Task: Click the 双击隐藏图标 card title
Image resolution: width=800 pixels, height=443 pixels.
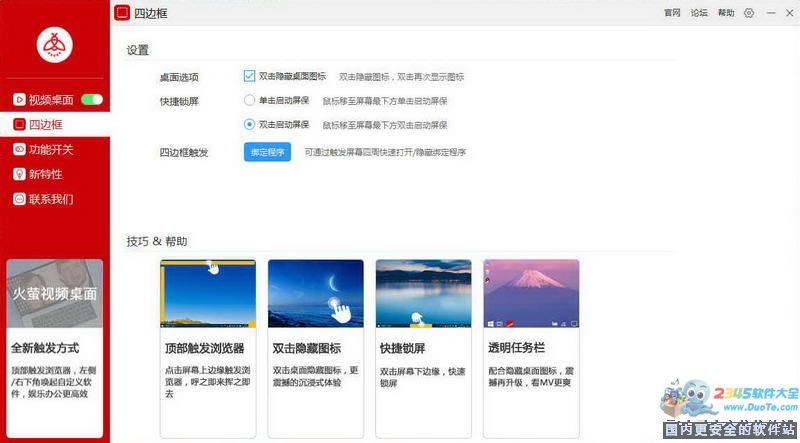Action: 307,349
